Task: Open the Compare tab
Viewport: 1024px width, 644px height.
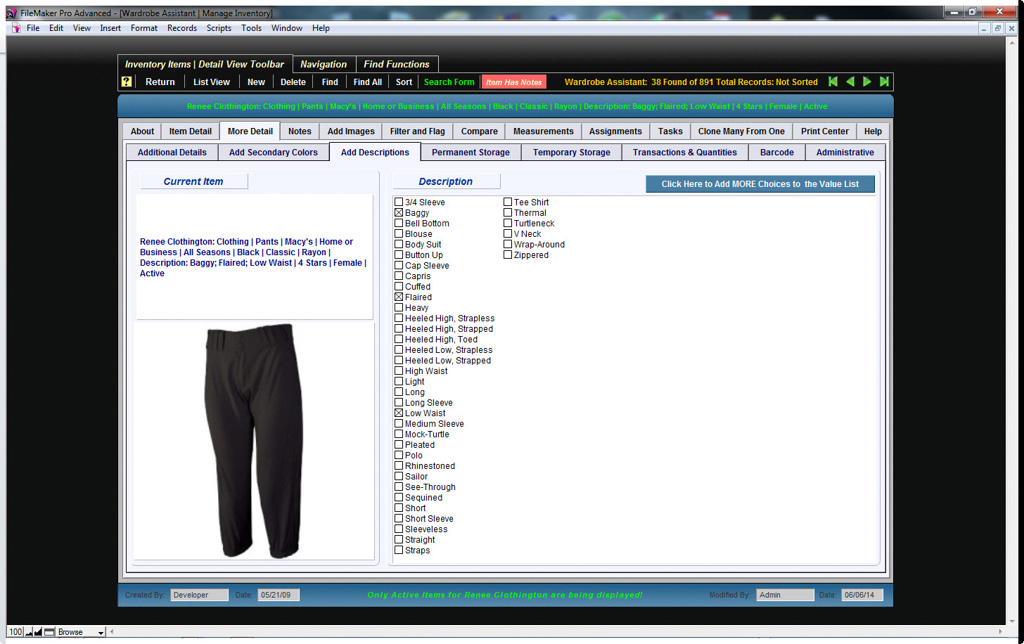Action: click(x=479, y=131)
